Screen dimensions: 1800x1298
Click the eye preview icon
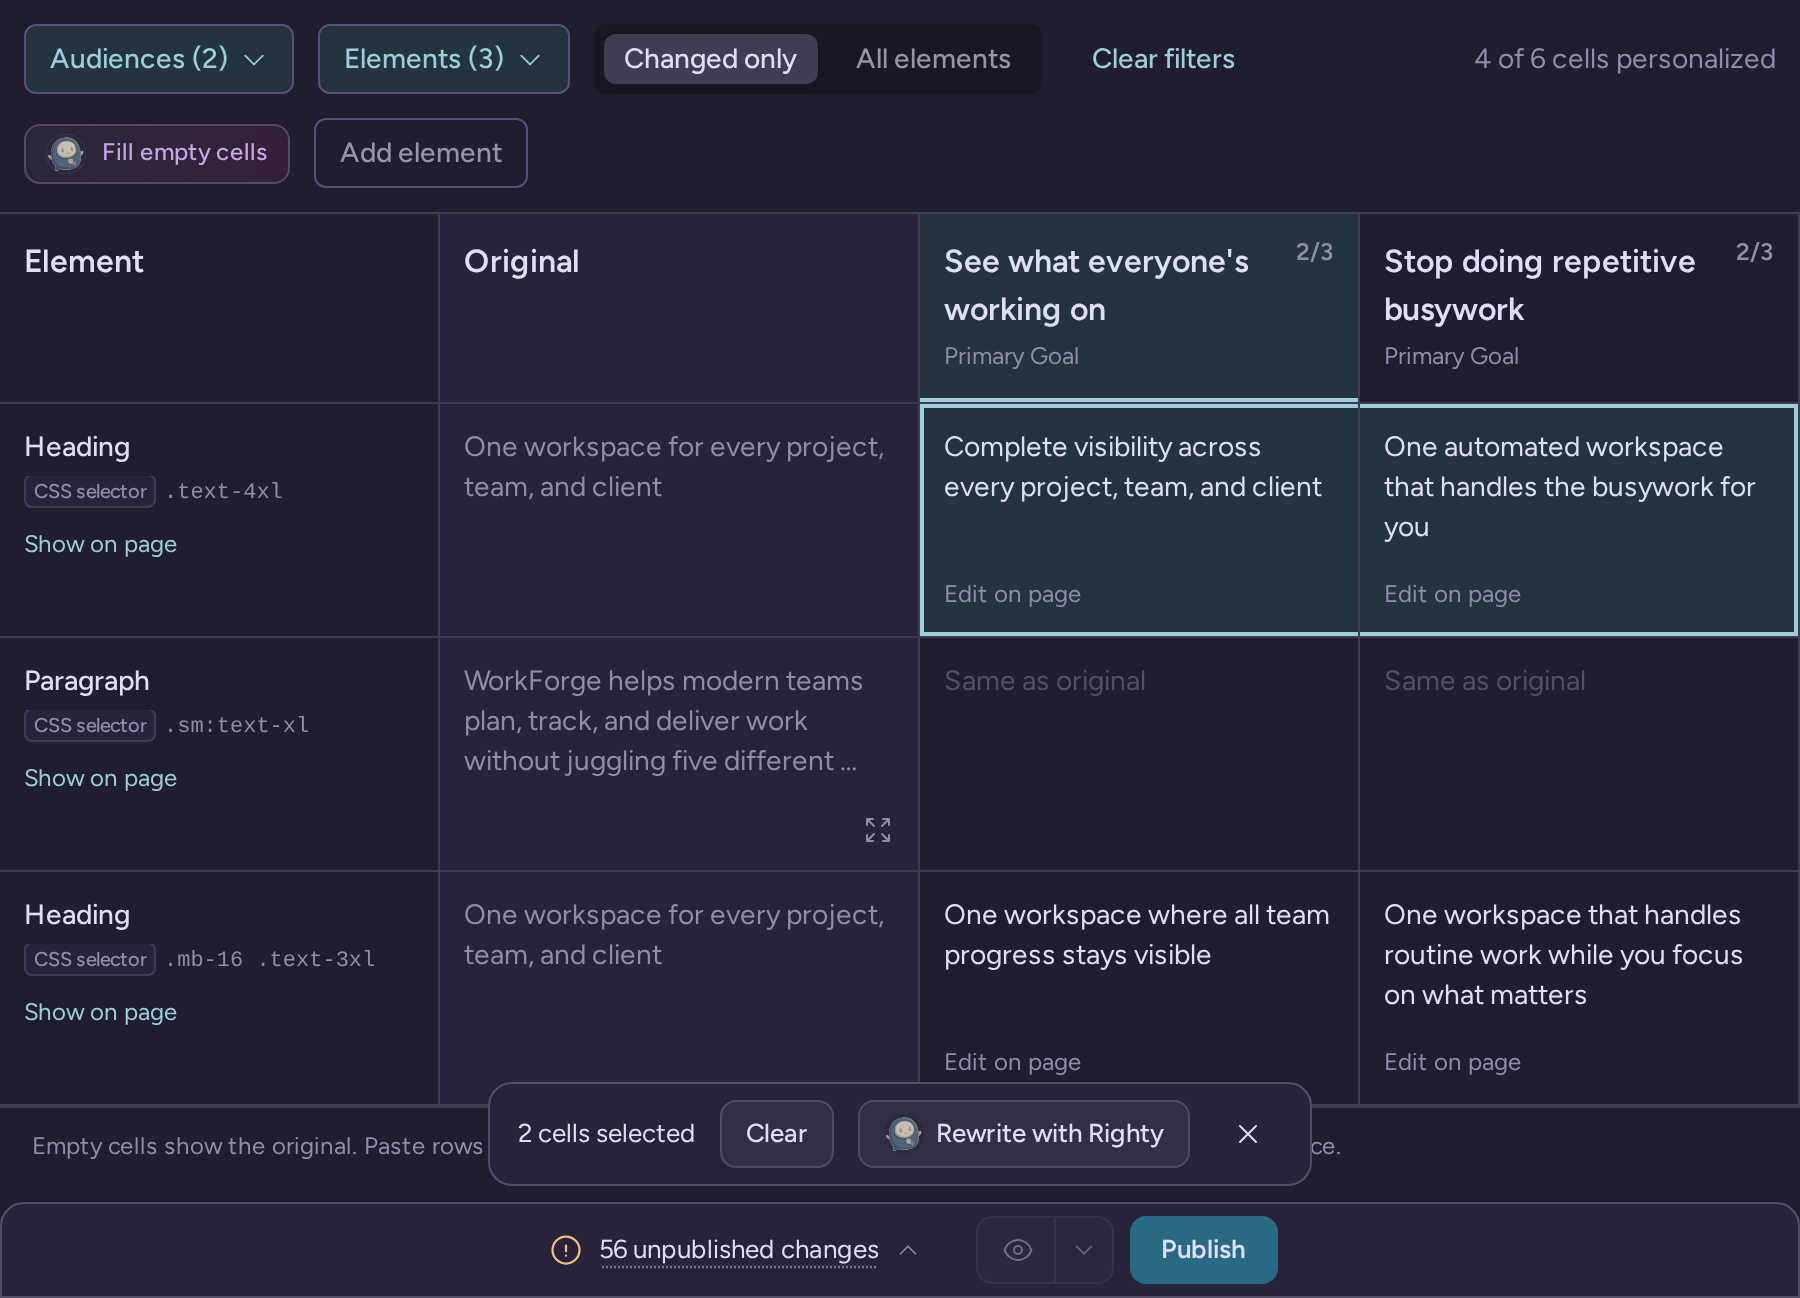pyautogui.click(x=1017, y=1250)
